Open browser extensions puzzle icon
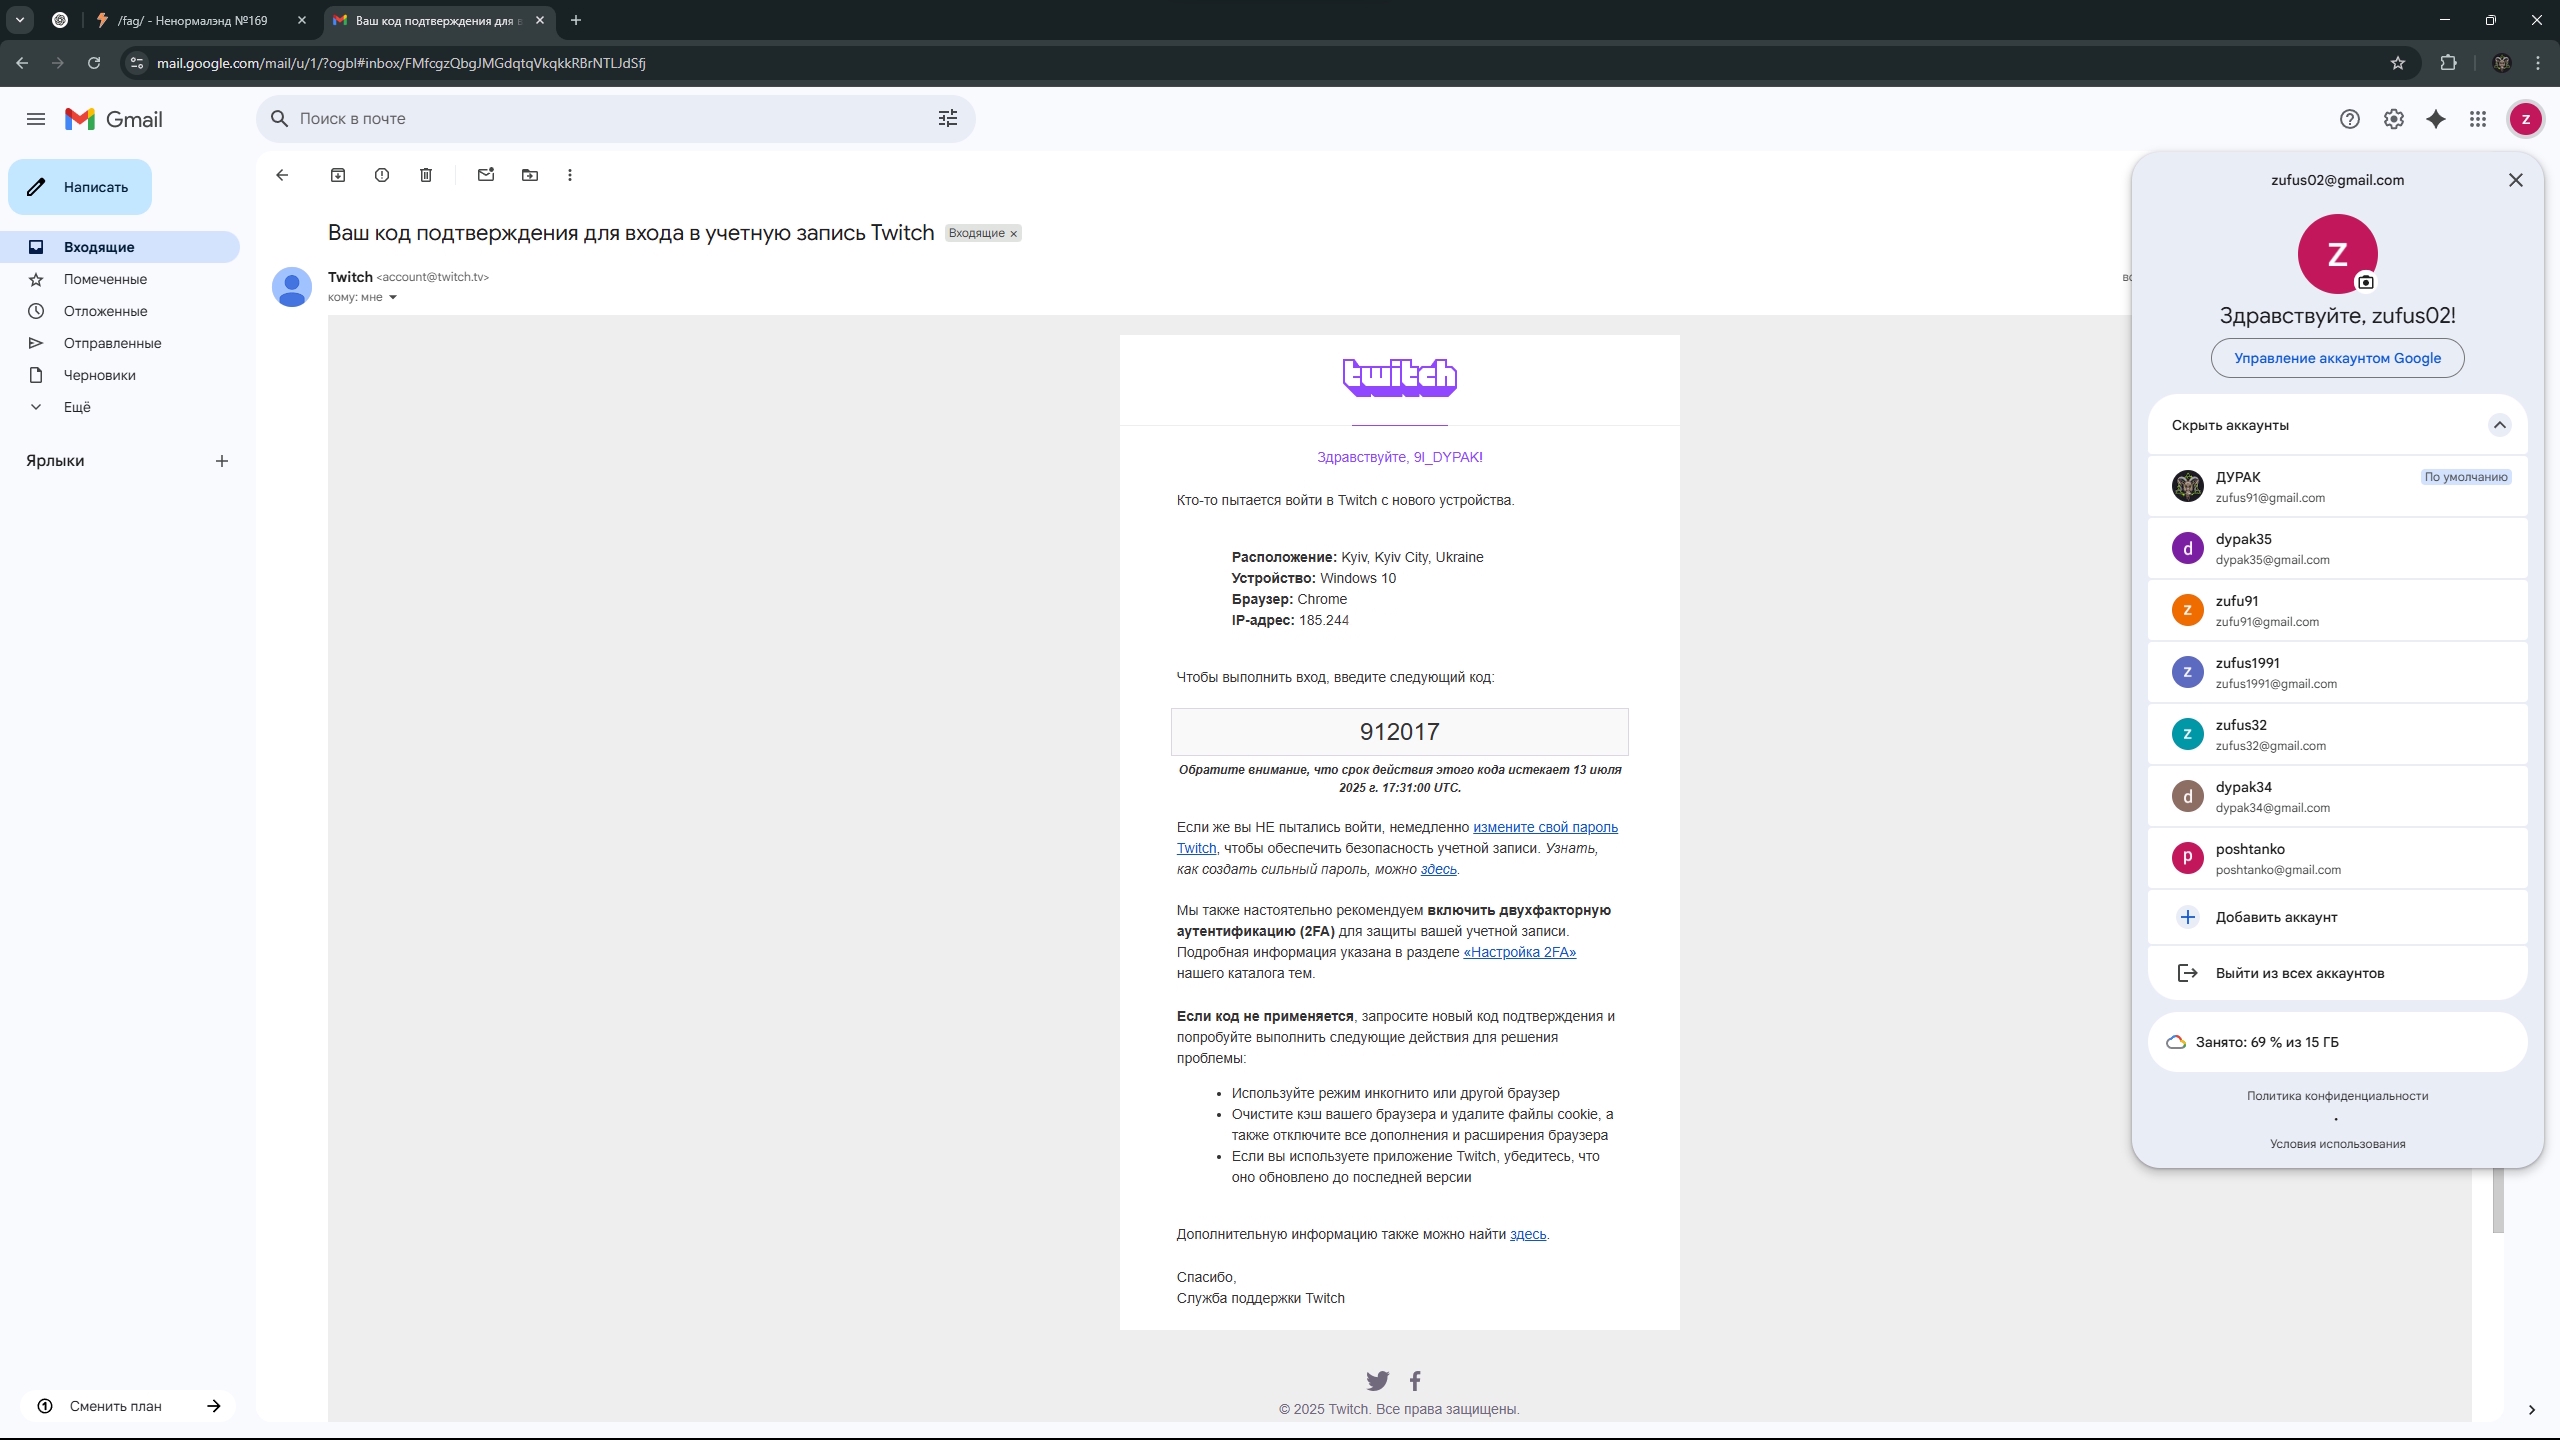Viewport: 2560px width, 1440px height. coord(2448,63)
